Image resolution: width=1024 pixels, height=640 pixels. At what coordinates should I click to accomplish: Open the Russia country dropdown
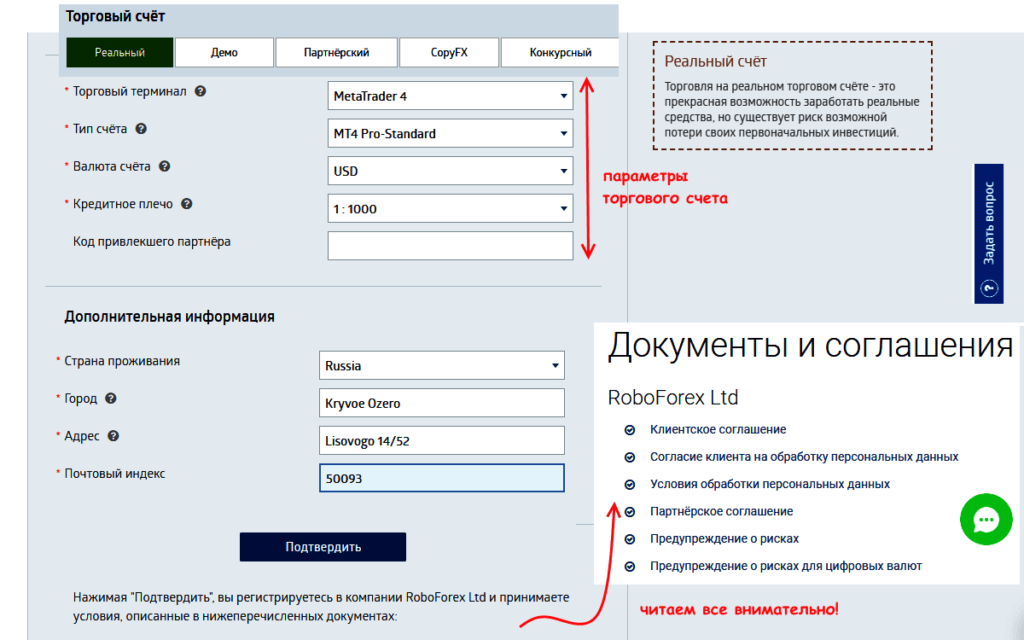click(441, 365)
